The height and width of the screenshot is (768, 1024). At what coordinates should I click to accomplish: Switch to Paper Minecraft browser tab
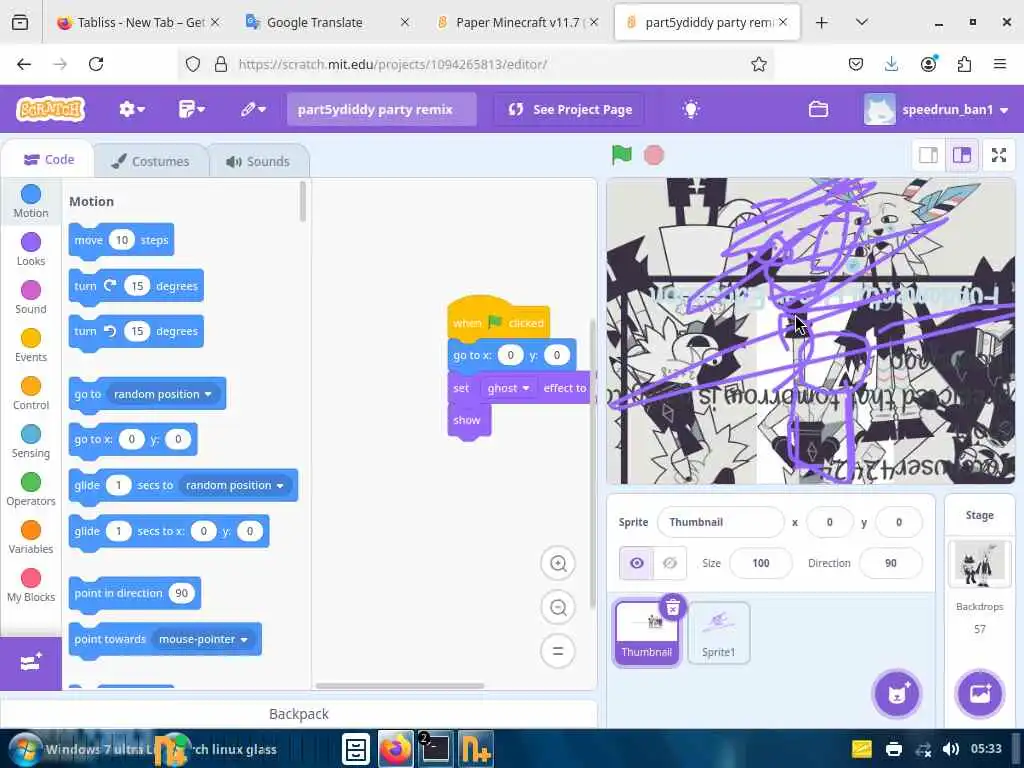517,23
